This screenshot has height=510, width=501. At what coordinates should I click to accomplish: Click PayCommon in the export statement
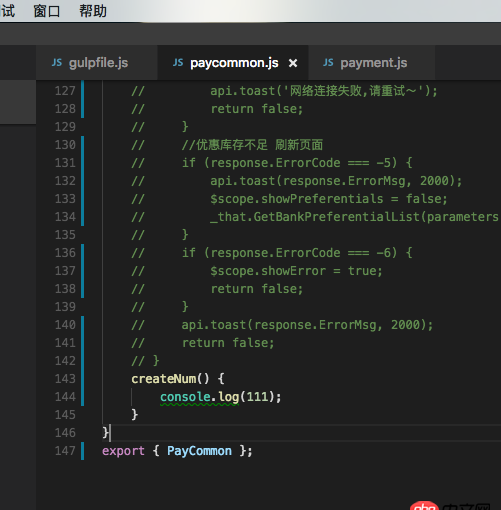point(199,451)
